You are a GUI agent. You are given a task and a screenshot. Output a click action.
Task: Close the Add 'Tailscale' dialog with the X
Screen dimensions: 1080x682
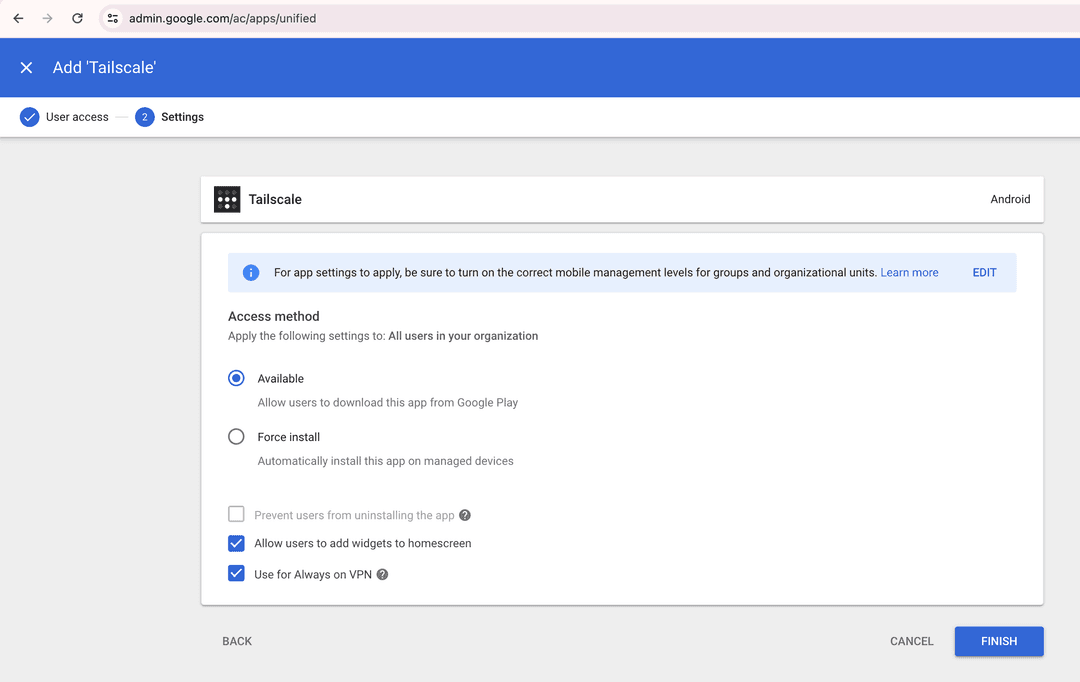tap(26, 67)
